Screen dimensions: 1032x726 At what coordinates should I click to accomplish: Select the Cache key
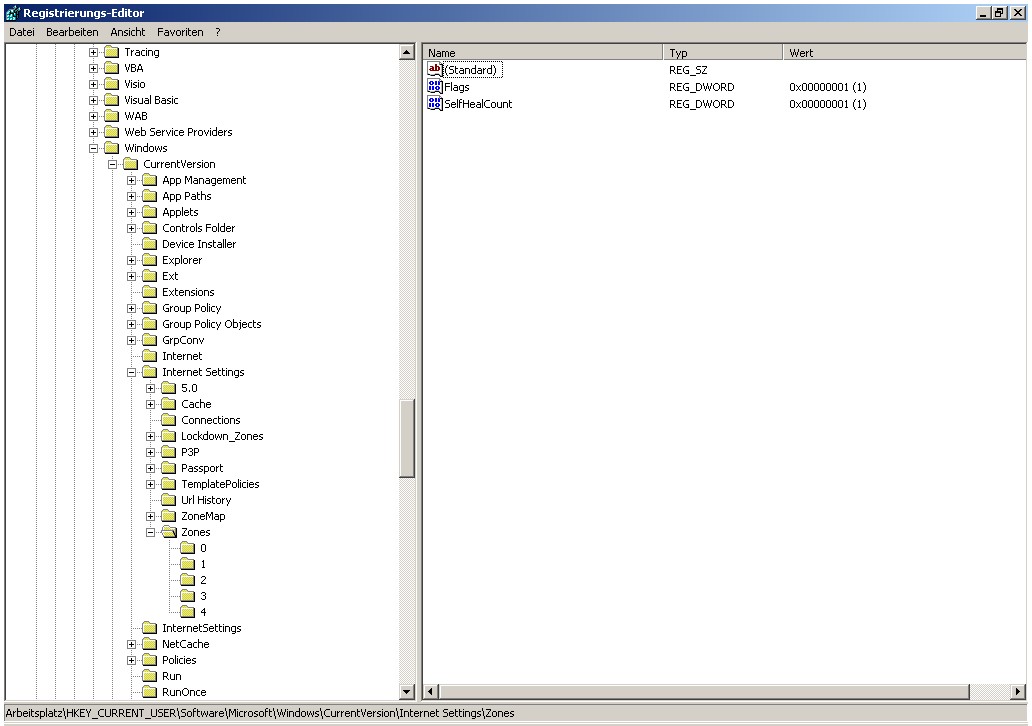pos(196,404)
